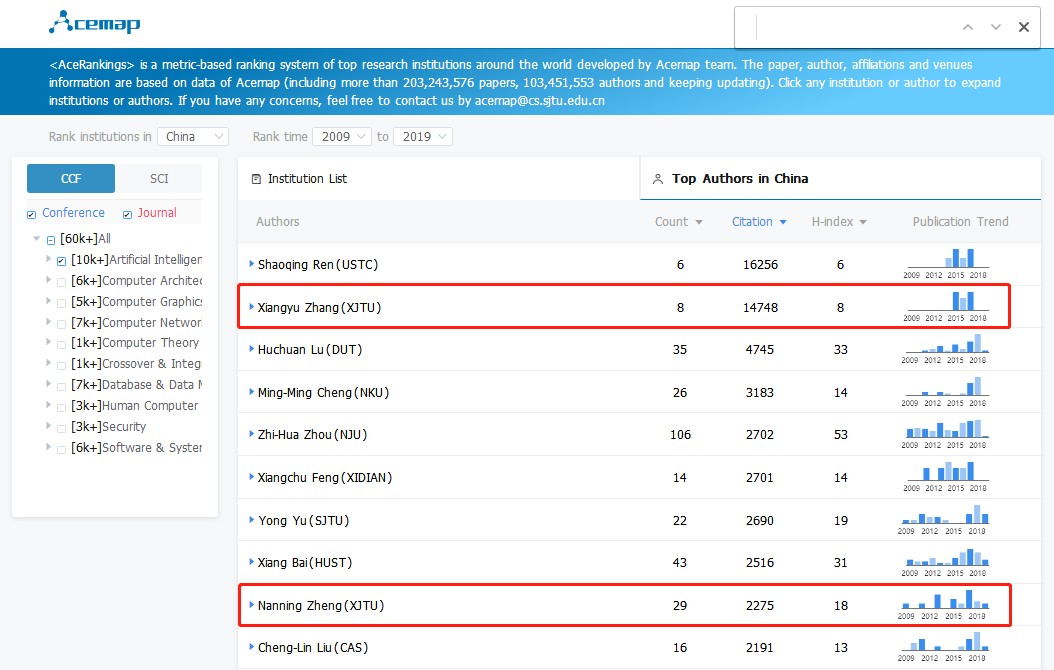Image resolution: width=1054 pixels, height=670 pixels.
Task: Toggle the Conference checkbox
Action: [32, 214]
